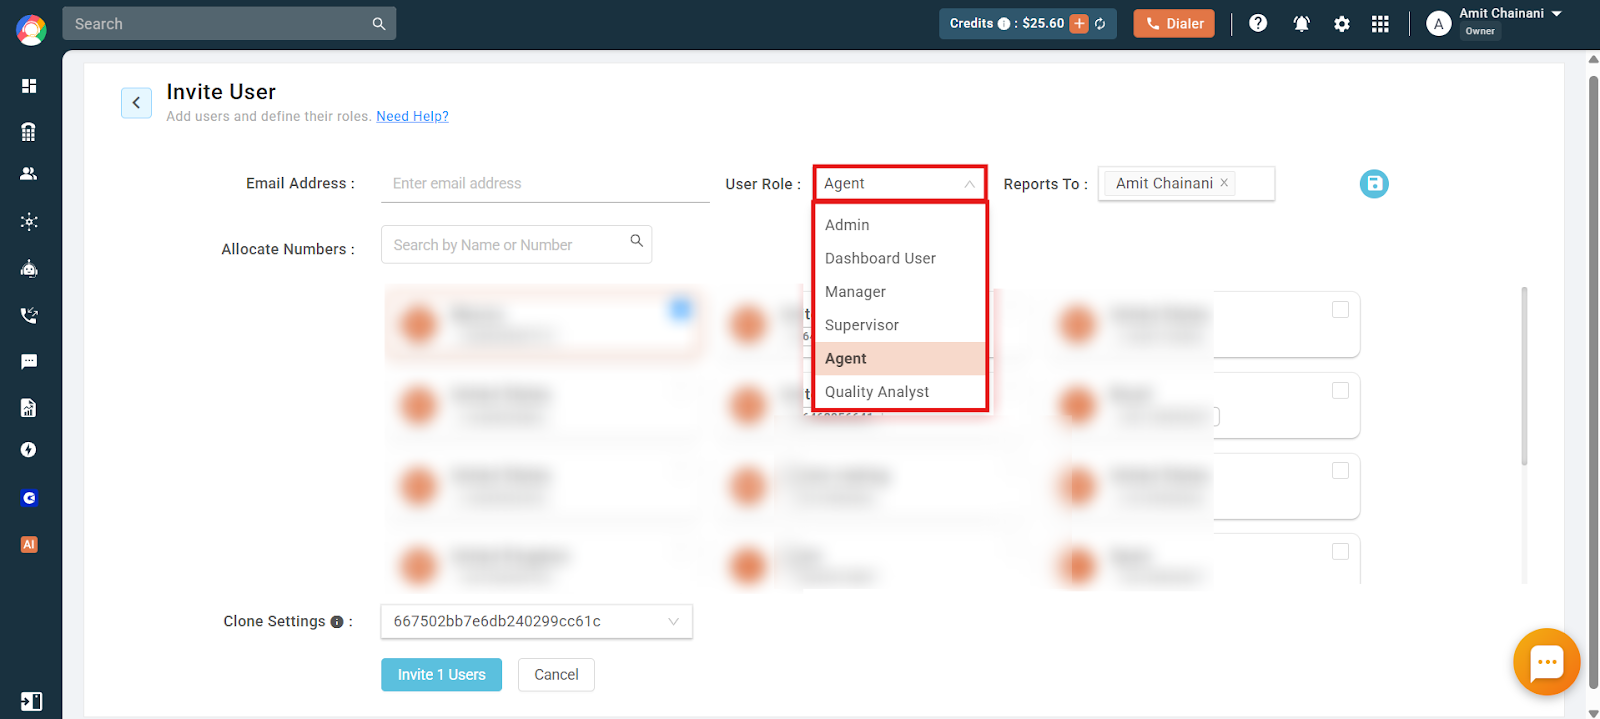The width and height of the screenshot is (1600, 719).
Task: Uncheck the blue checkbox on the highlighted number card
Action: pos(681,309)
